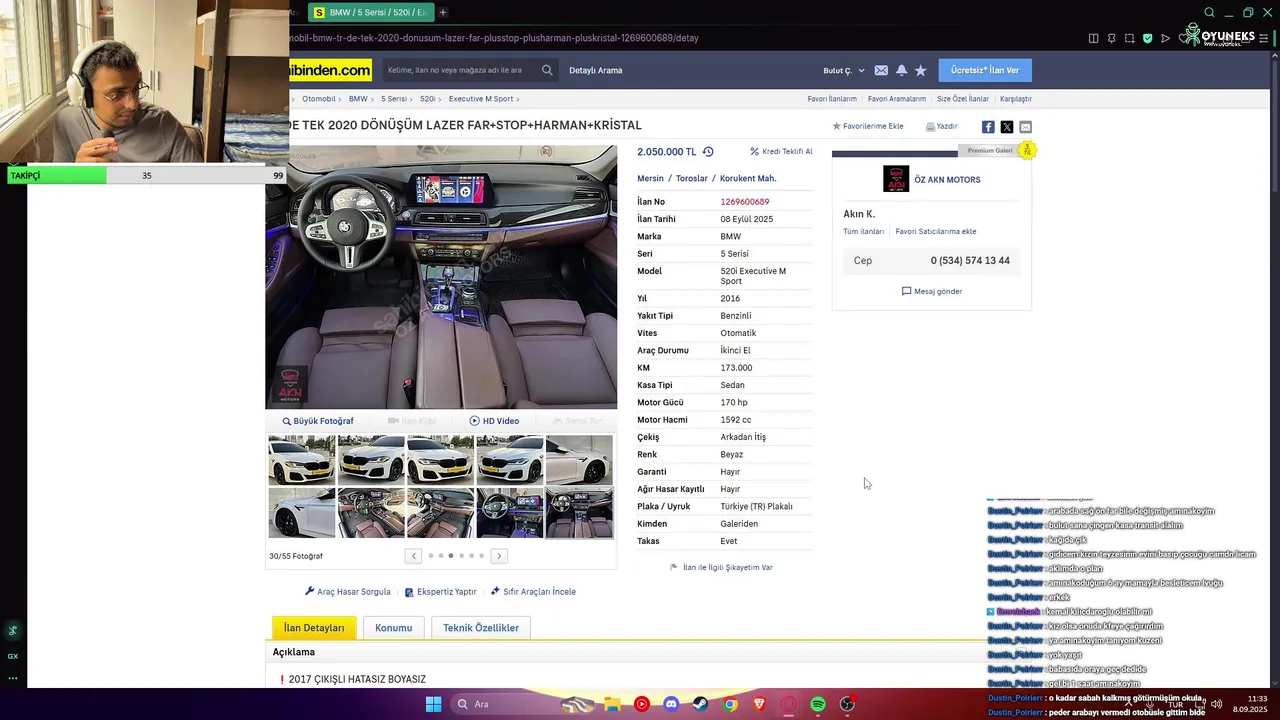This screenshot has height=720, width=1280.
Task: Click the search magnifier in site search box
Action: (547, 70)
